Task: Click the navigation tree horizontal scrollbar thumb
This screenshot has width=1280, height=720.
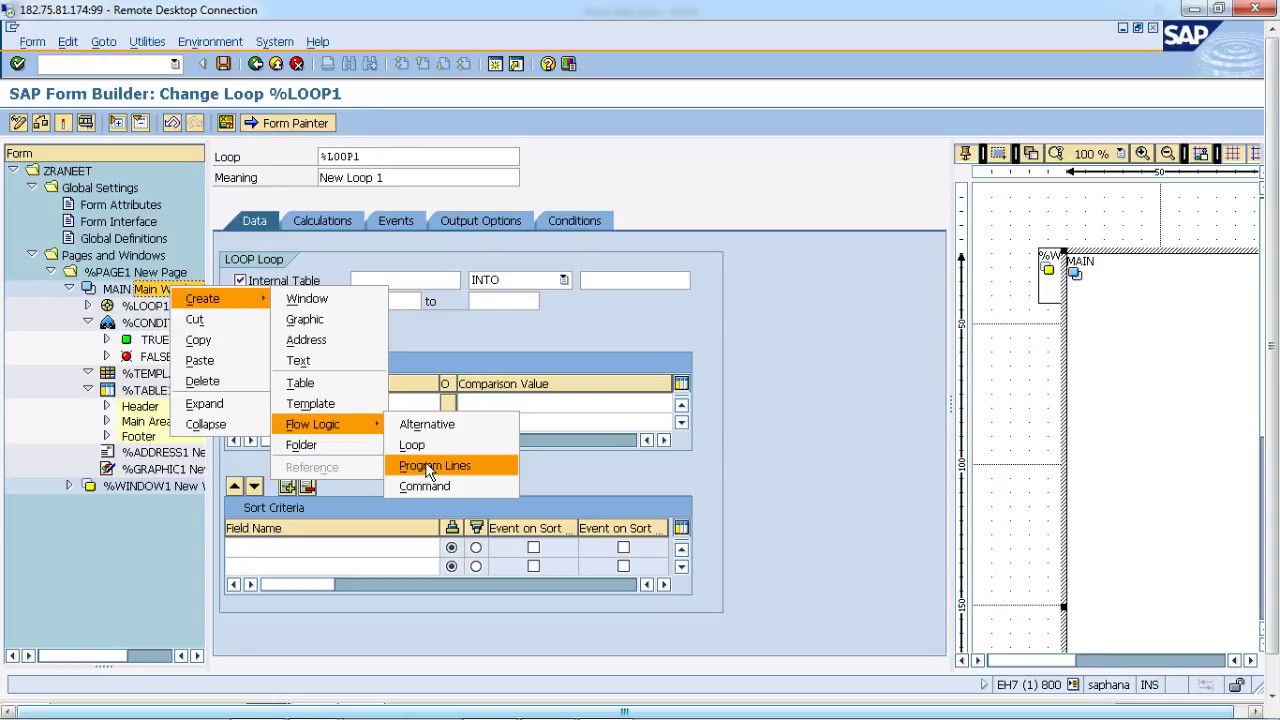Action: 83,656
